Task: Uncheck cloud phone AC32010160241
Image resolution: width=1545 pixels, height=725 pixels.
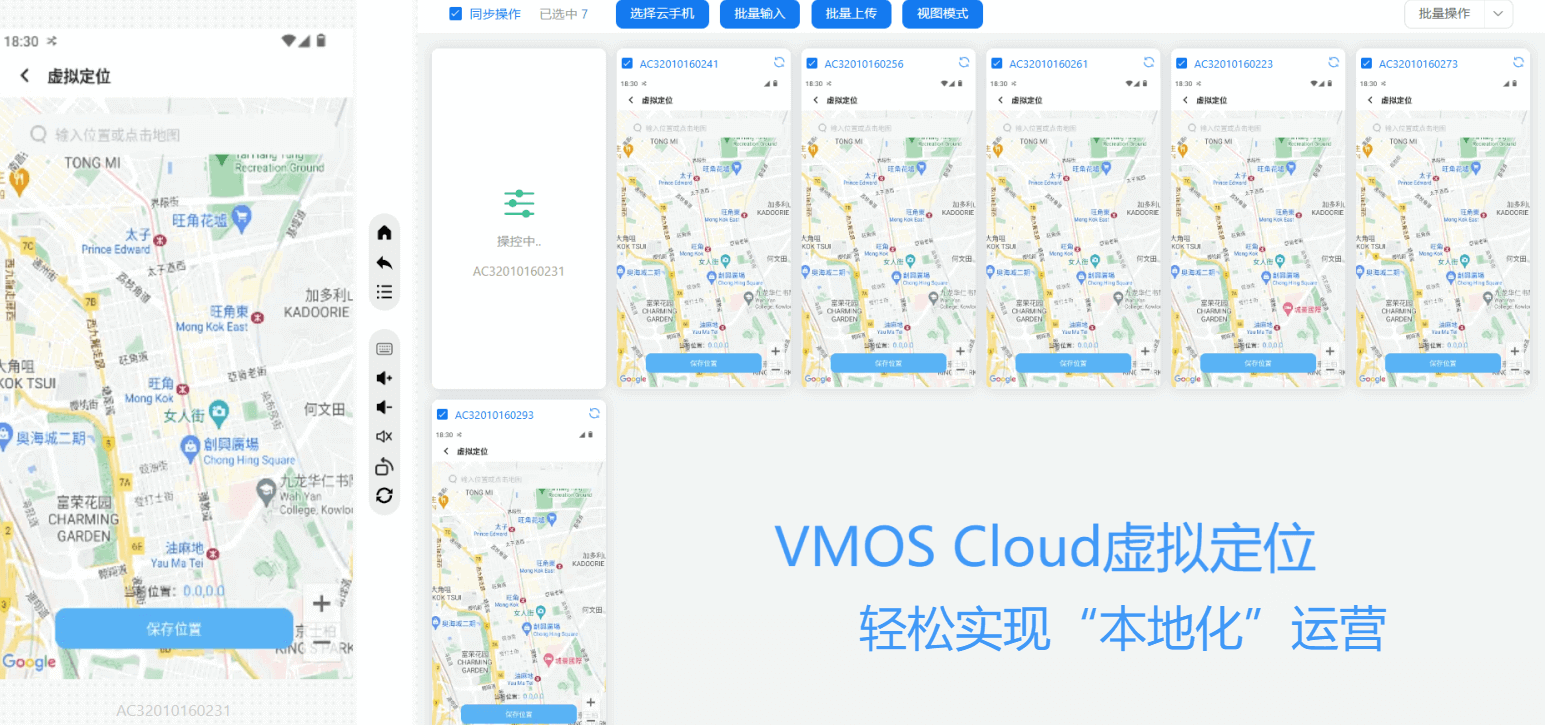Action: pos(626,63)
